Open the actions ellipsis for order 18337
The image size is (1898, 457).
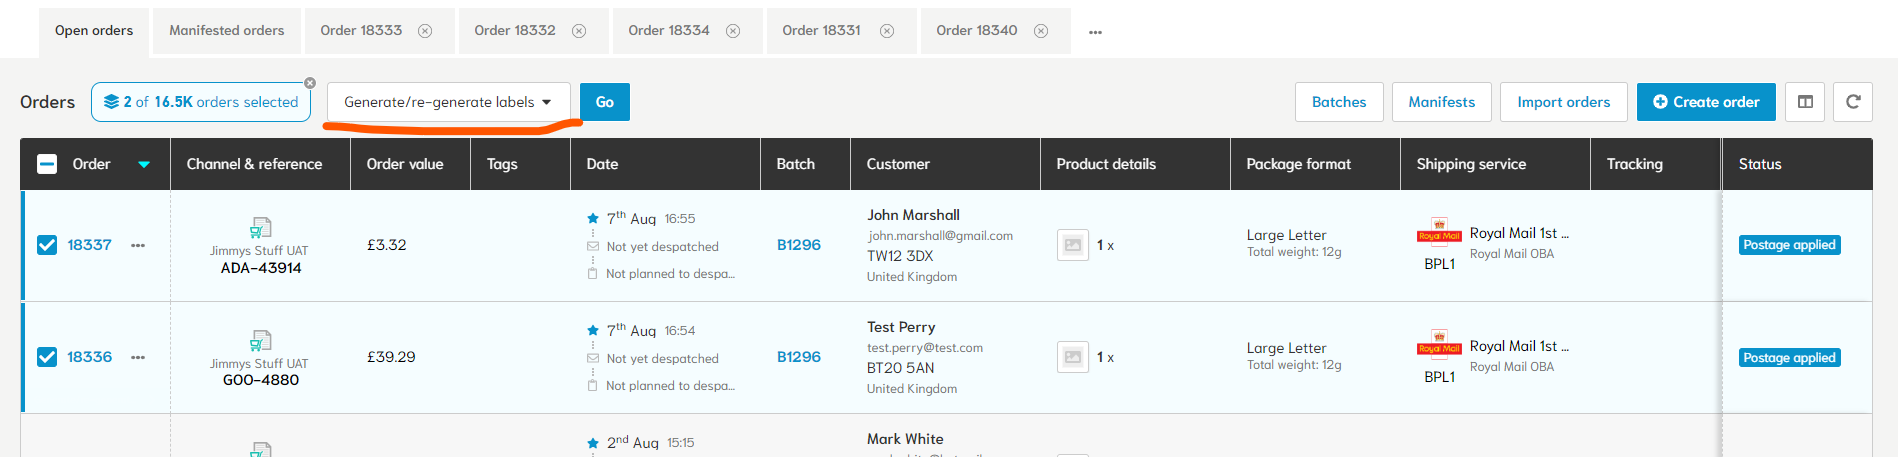point(138,245)
